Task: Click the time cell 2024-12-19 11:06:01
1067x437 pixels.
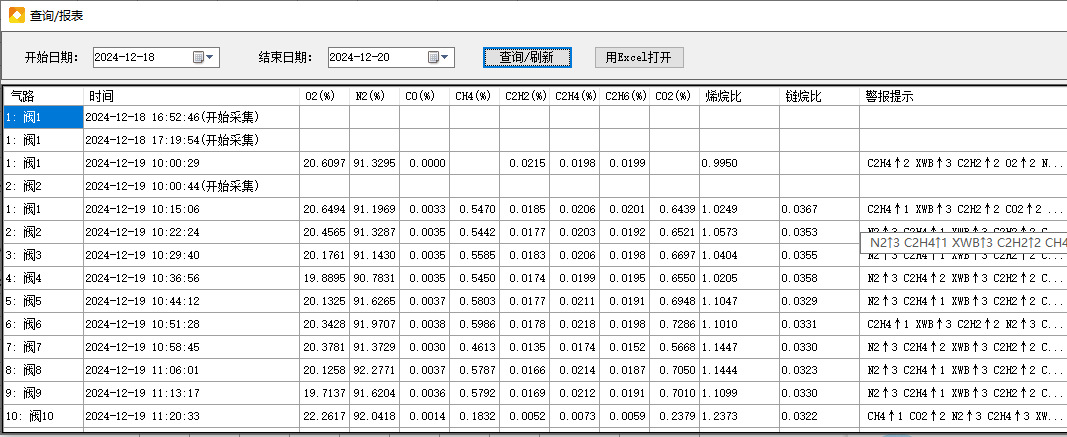Action: point(192,370)
